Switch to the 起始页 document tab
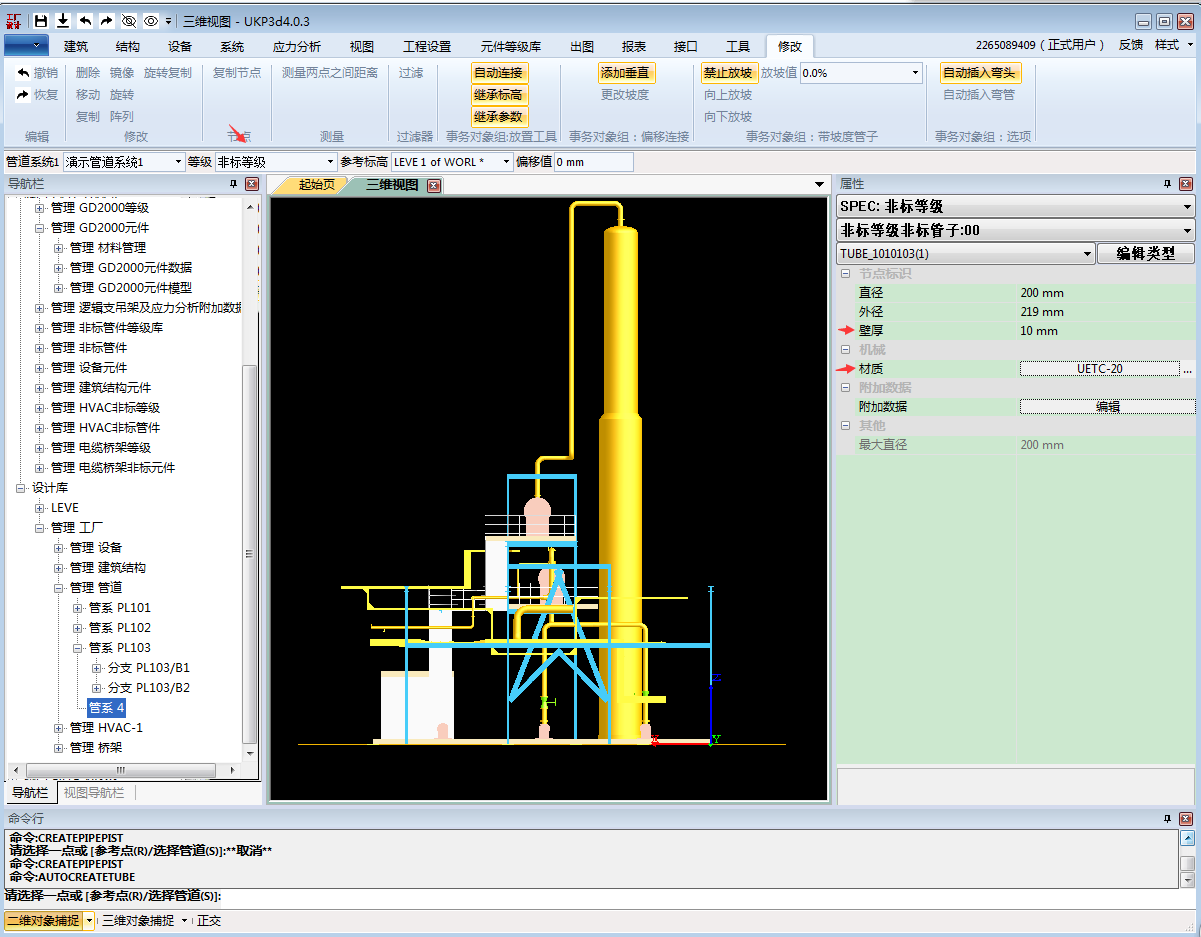 (317, 185)
